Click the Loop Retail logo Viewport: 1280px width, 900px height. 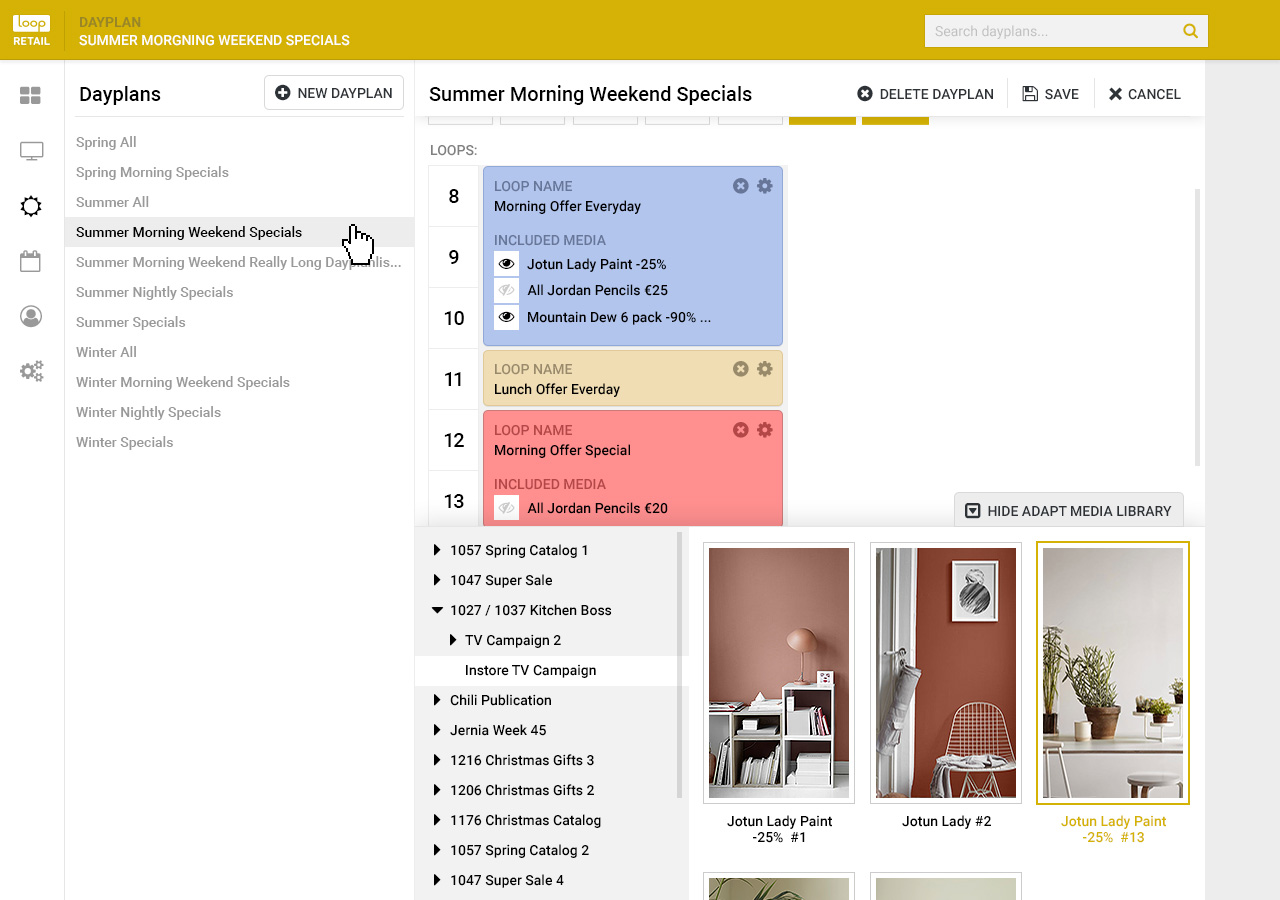[x=31, y=31]
